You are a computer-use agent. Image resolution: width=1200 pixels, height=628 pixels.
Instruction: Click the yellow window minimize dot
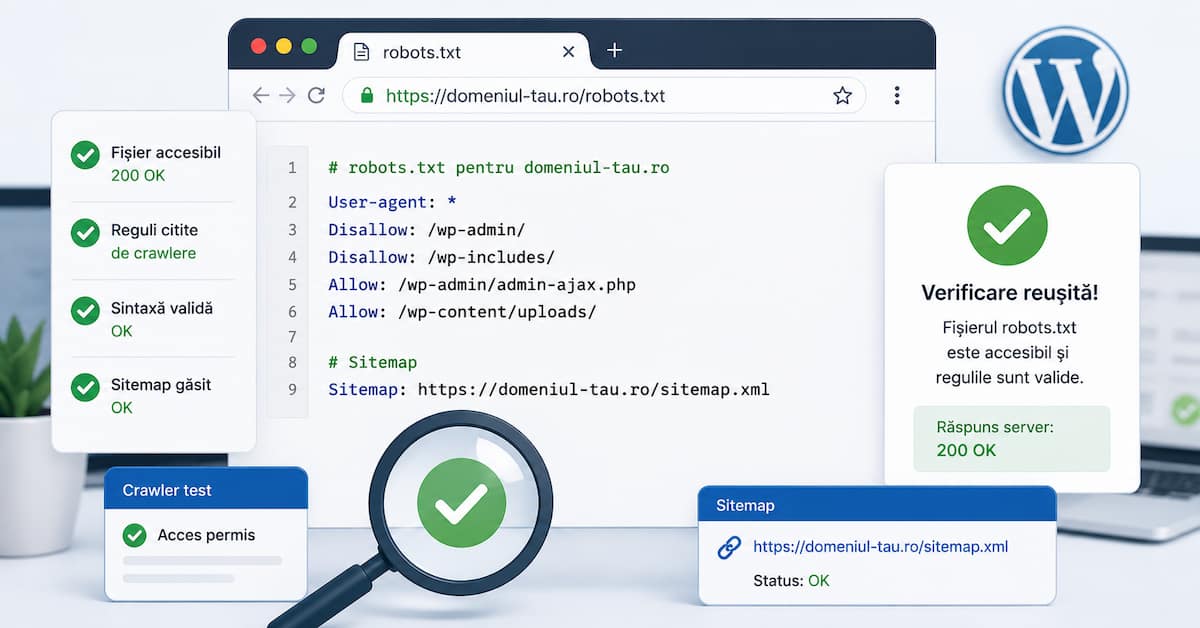pyautogui.click(x=284, y=46)
